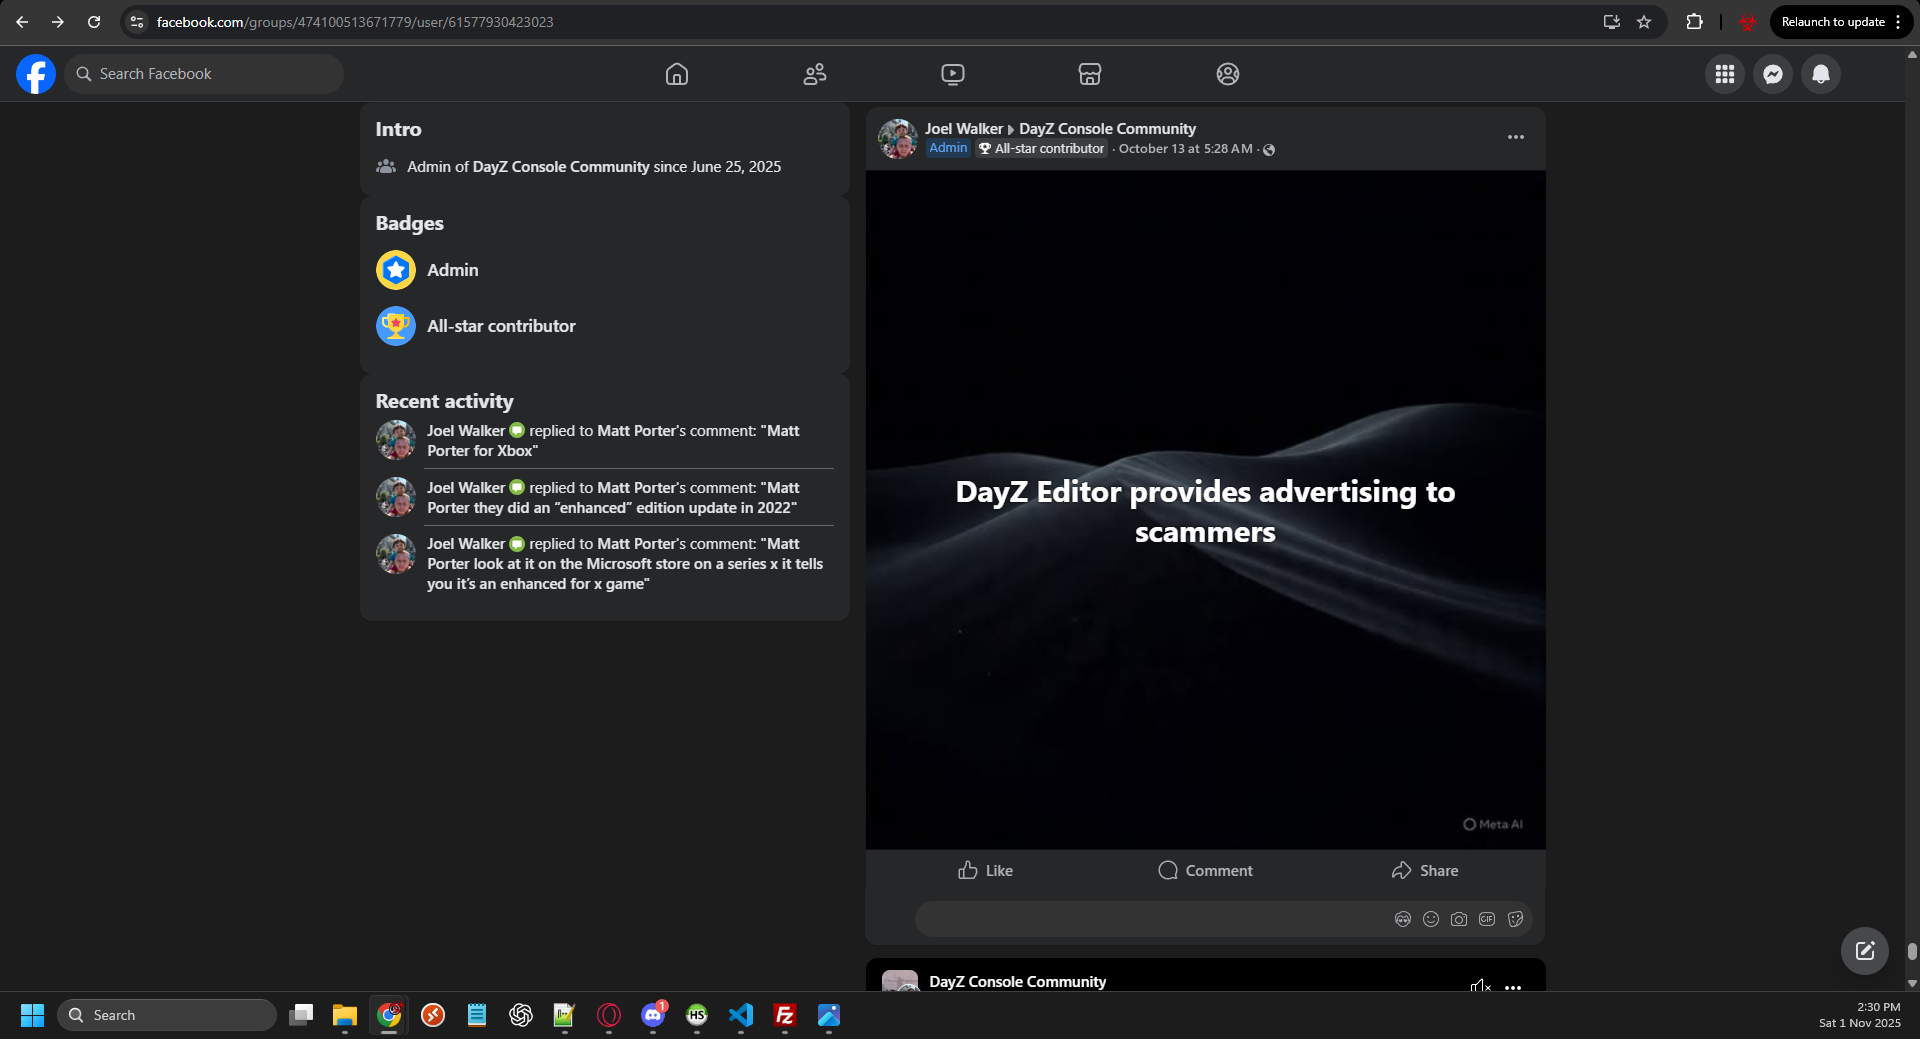This screenshot has height=1039, width=1920.
Task: Open Joel Walker's name link in post header
Action: coord(964,129)
